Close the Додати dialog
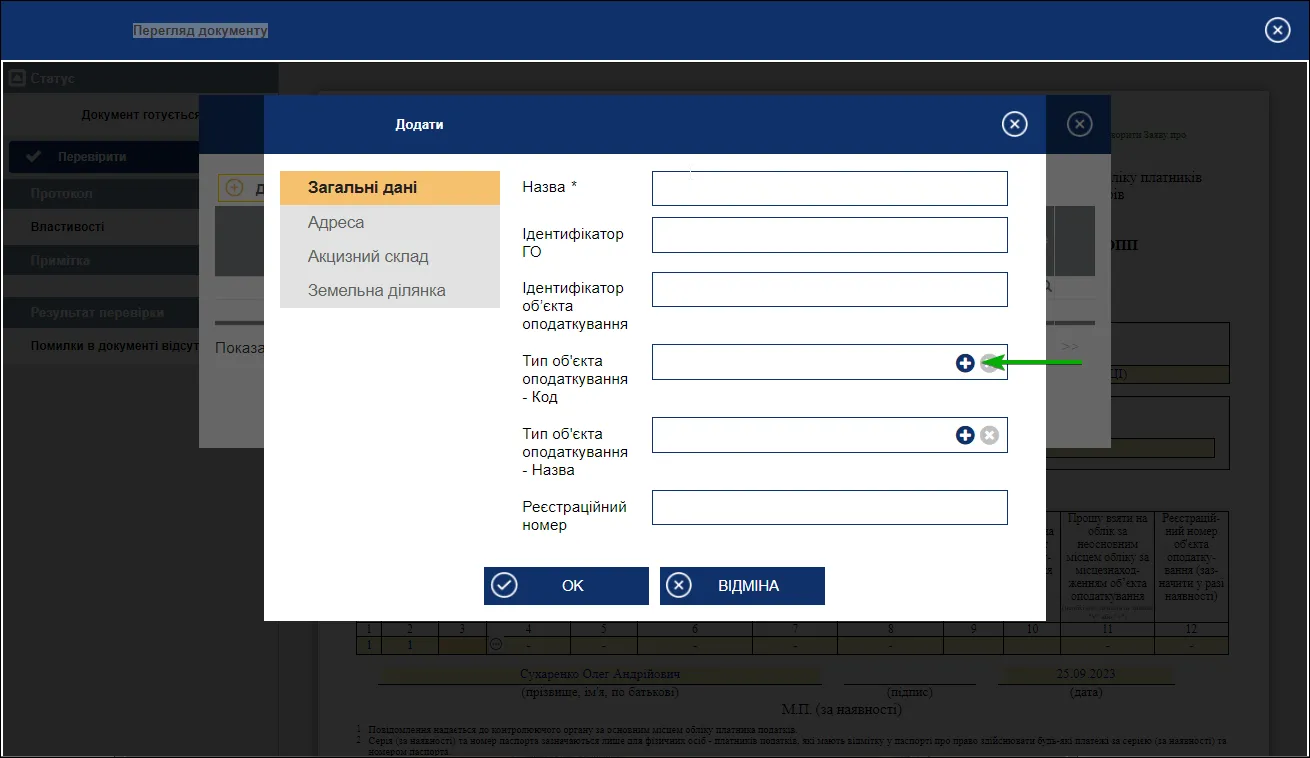This screenshot has height=758, width=1310. click(x=1014, y=124)
